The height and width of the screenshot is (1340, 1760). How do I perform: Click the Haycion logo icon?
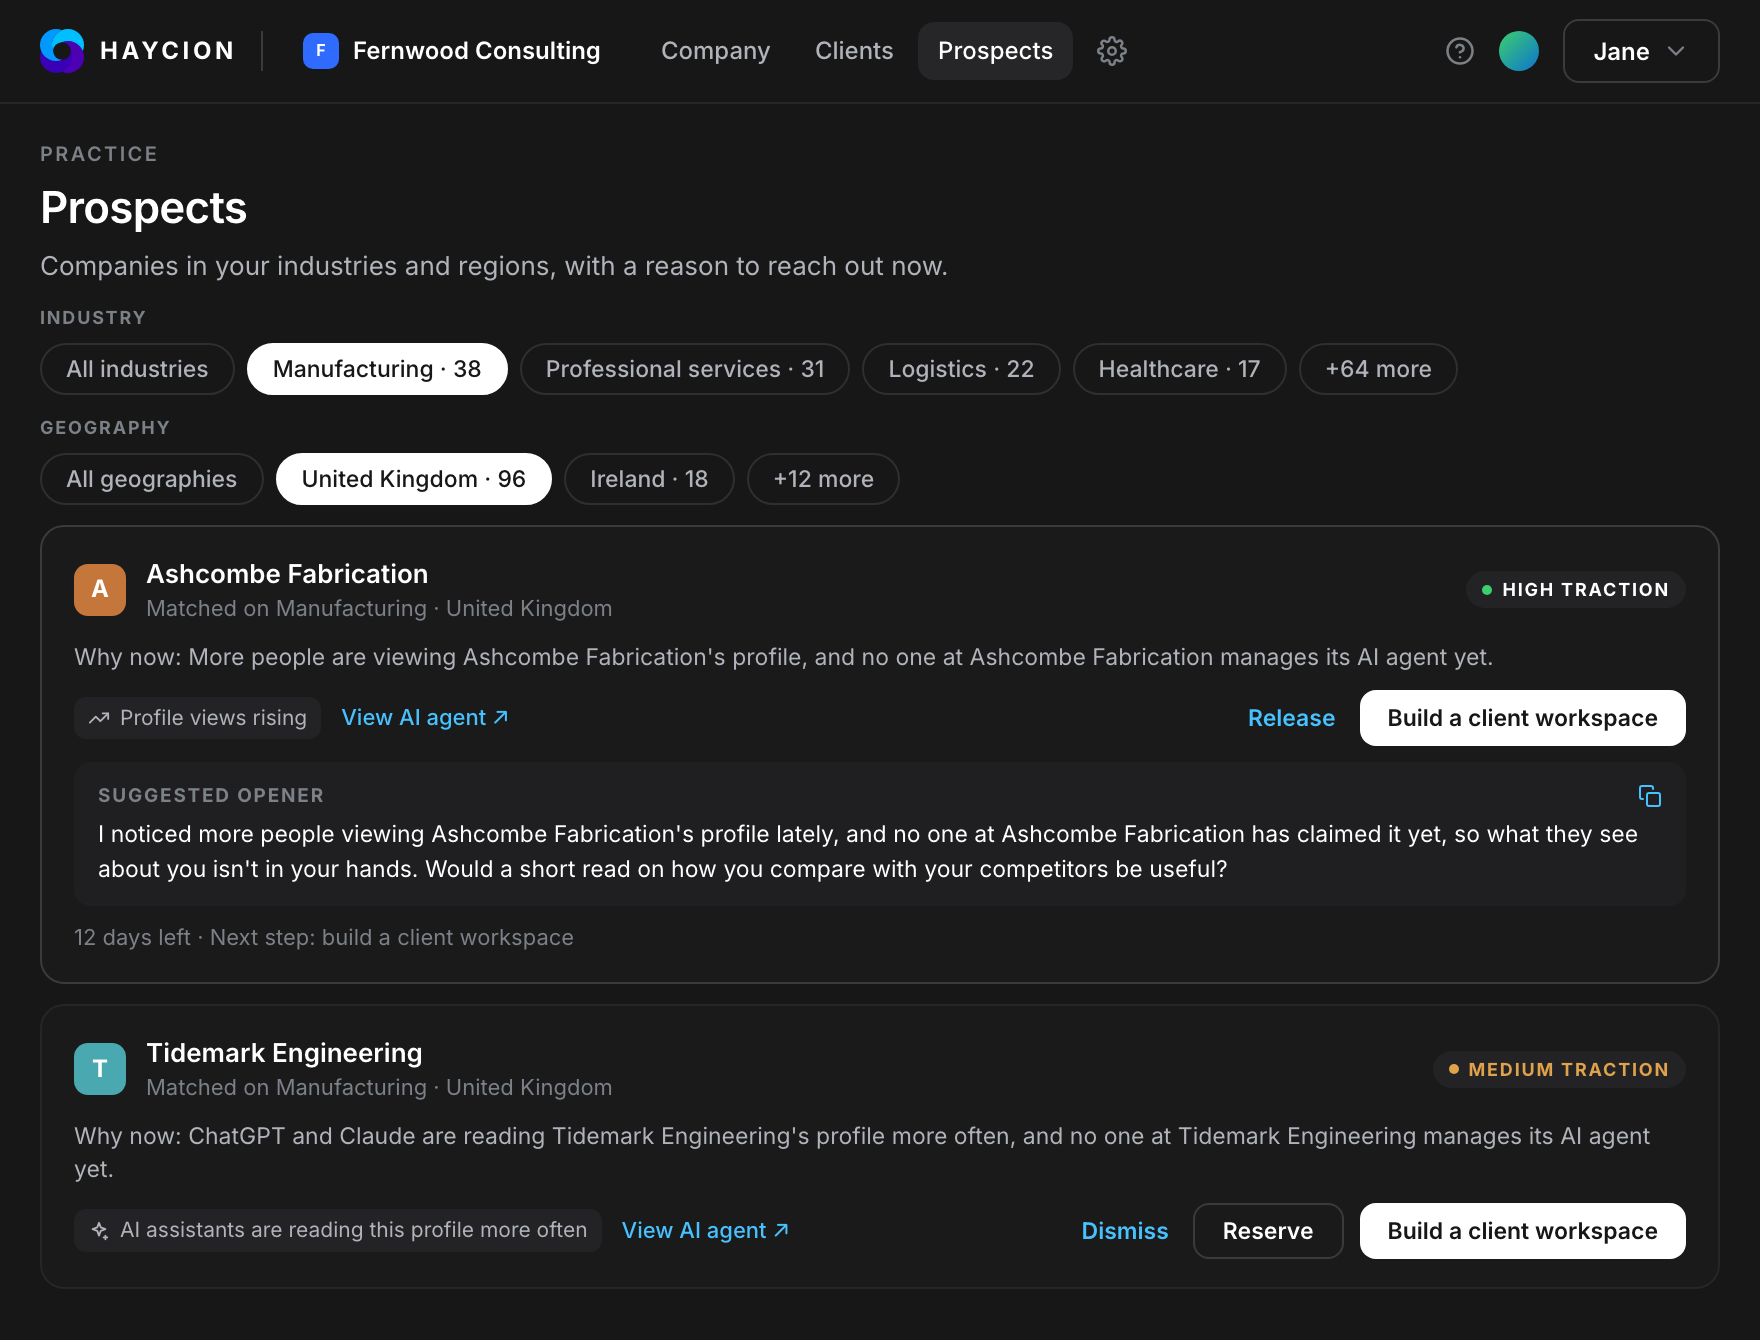coord(62,51)
